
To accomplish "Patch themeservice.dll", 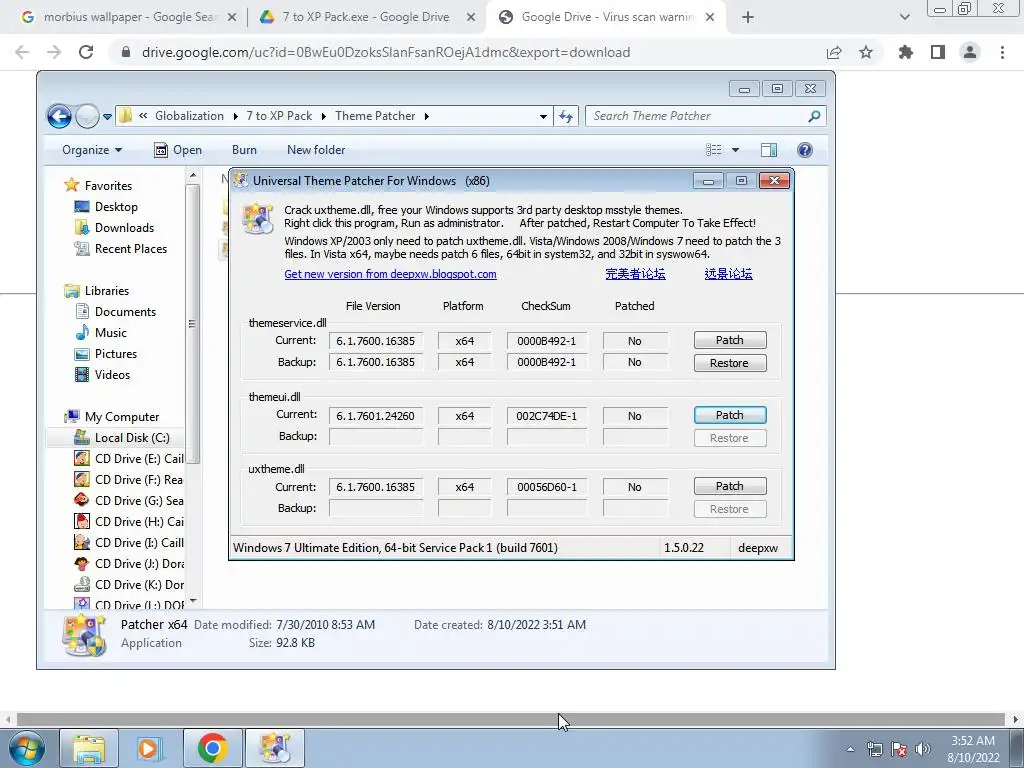I will point(729,340).
